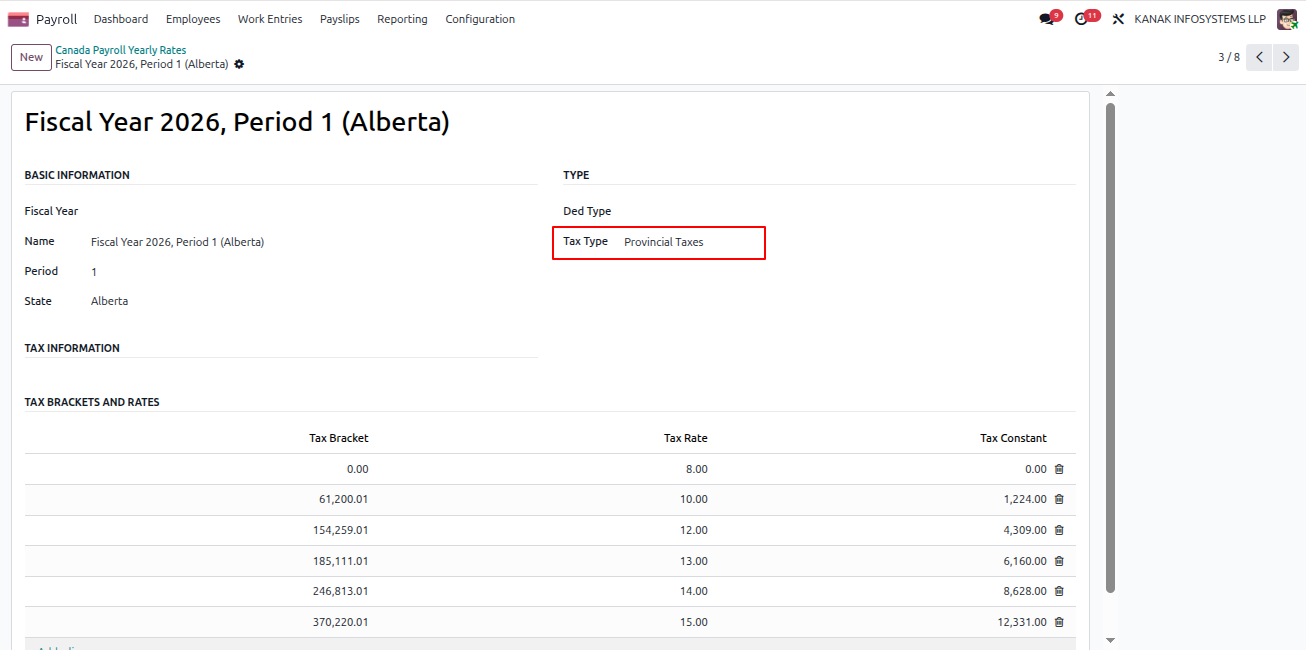Click the vertical scrollbar thumb

pos(1110,347)
